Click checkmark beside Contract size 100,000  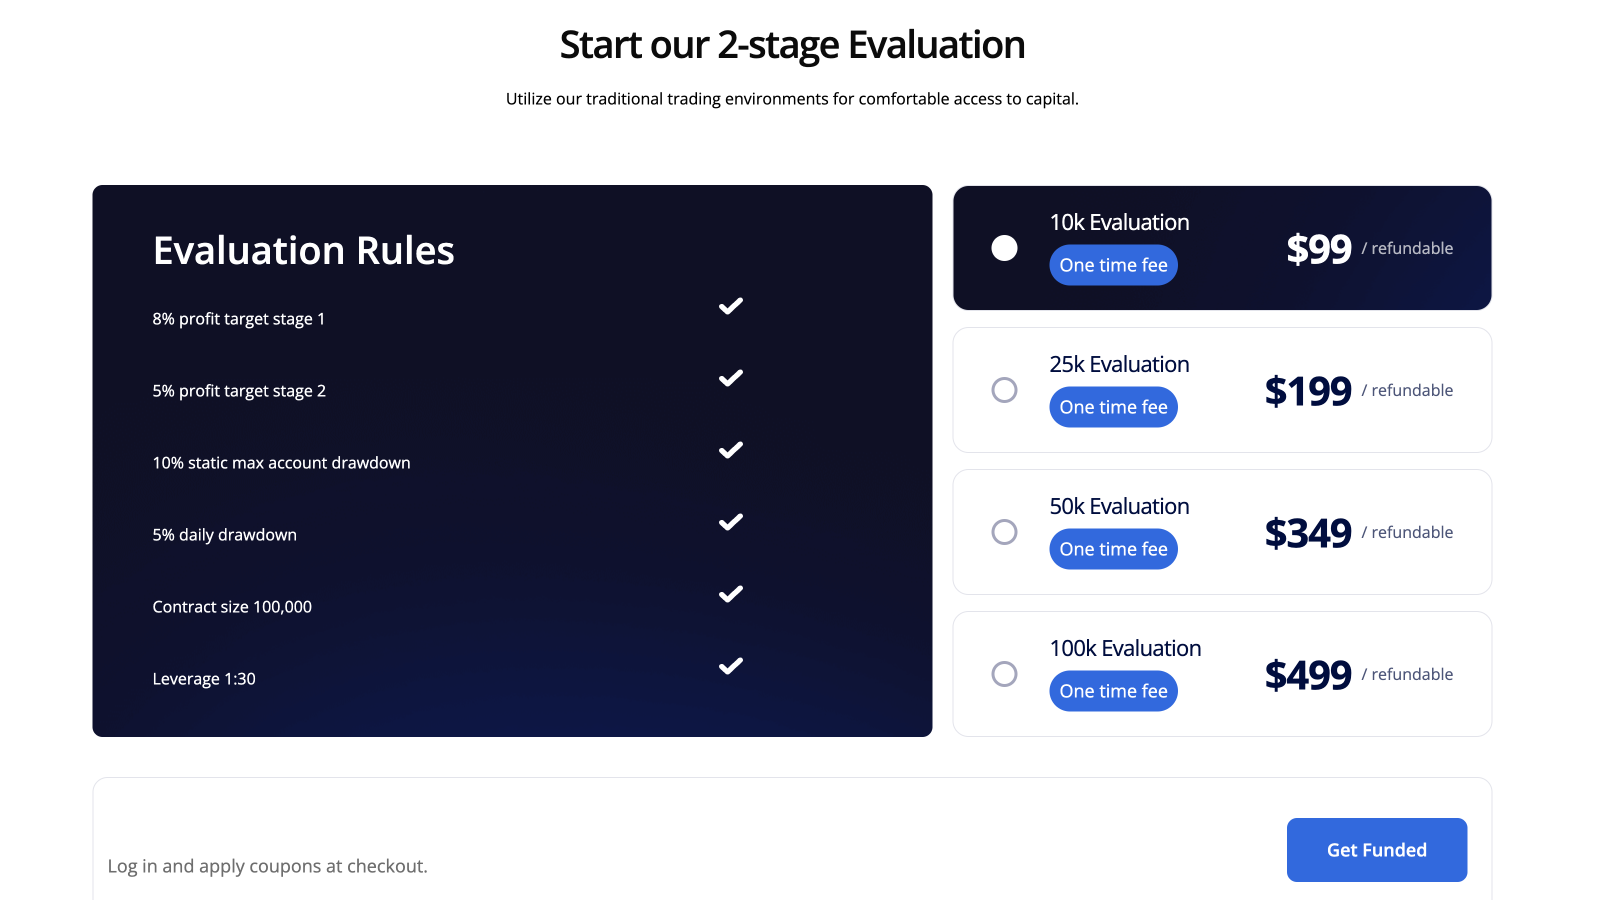click(x=731, y=594)
